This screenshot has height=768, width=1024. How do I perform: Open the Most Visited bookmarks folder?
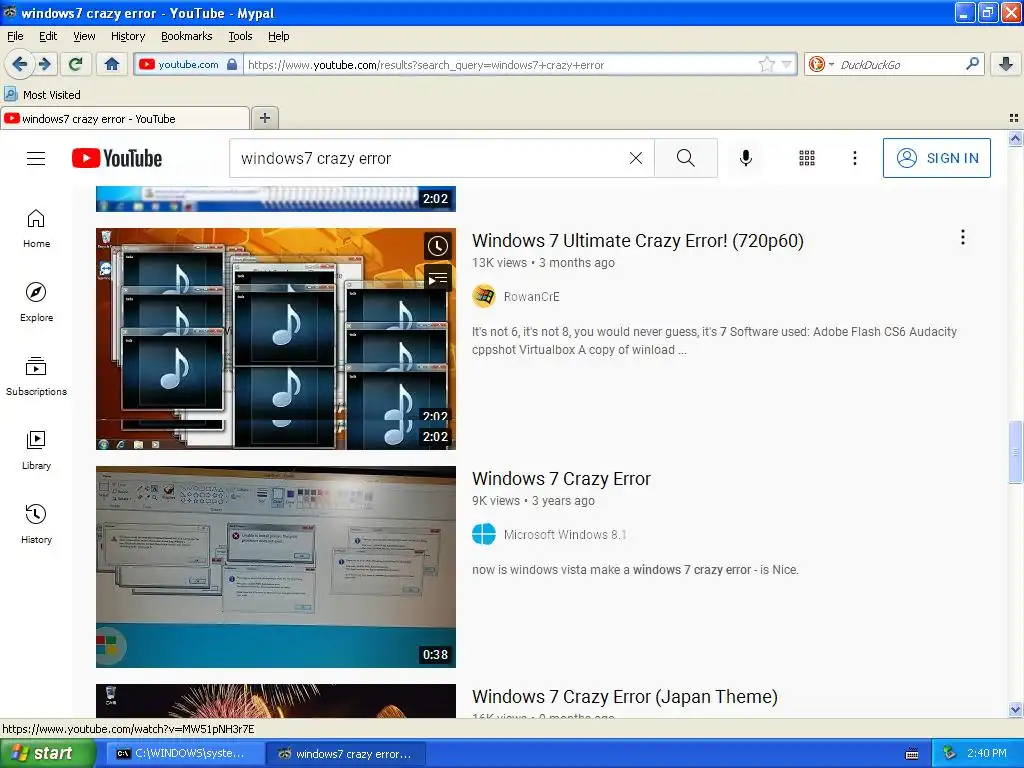43,95
